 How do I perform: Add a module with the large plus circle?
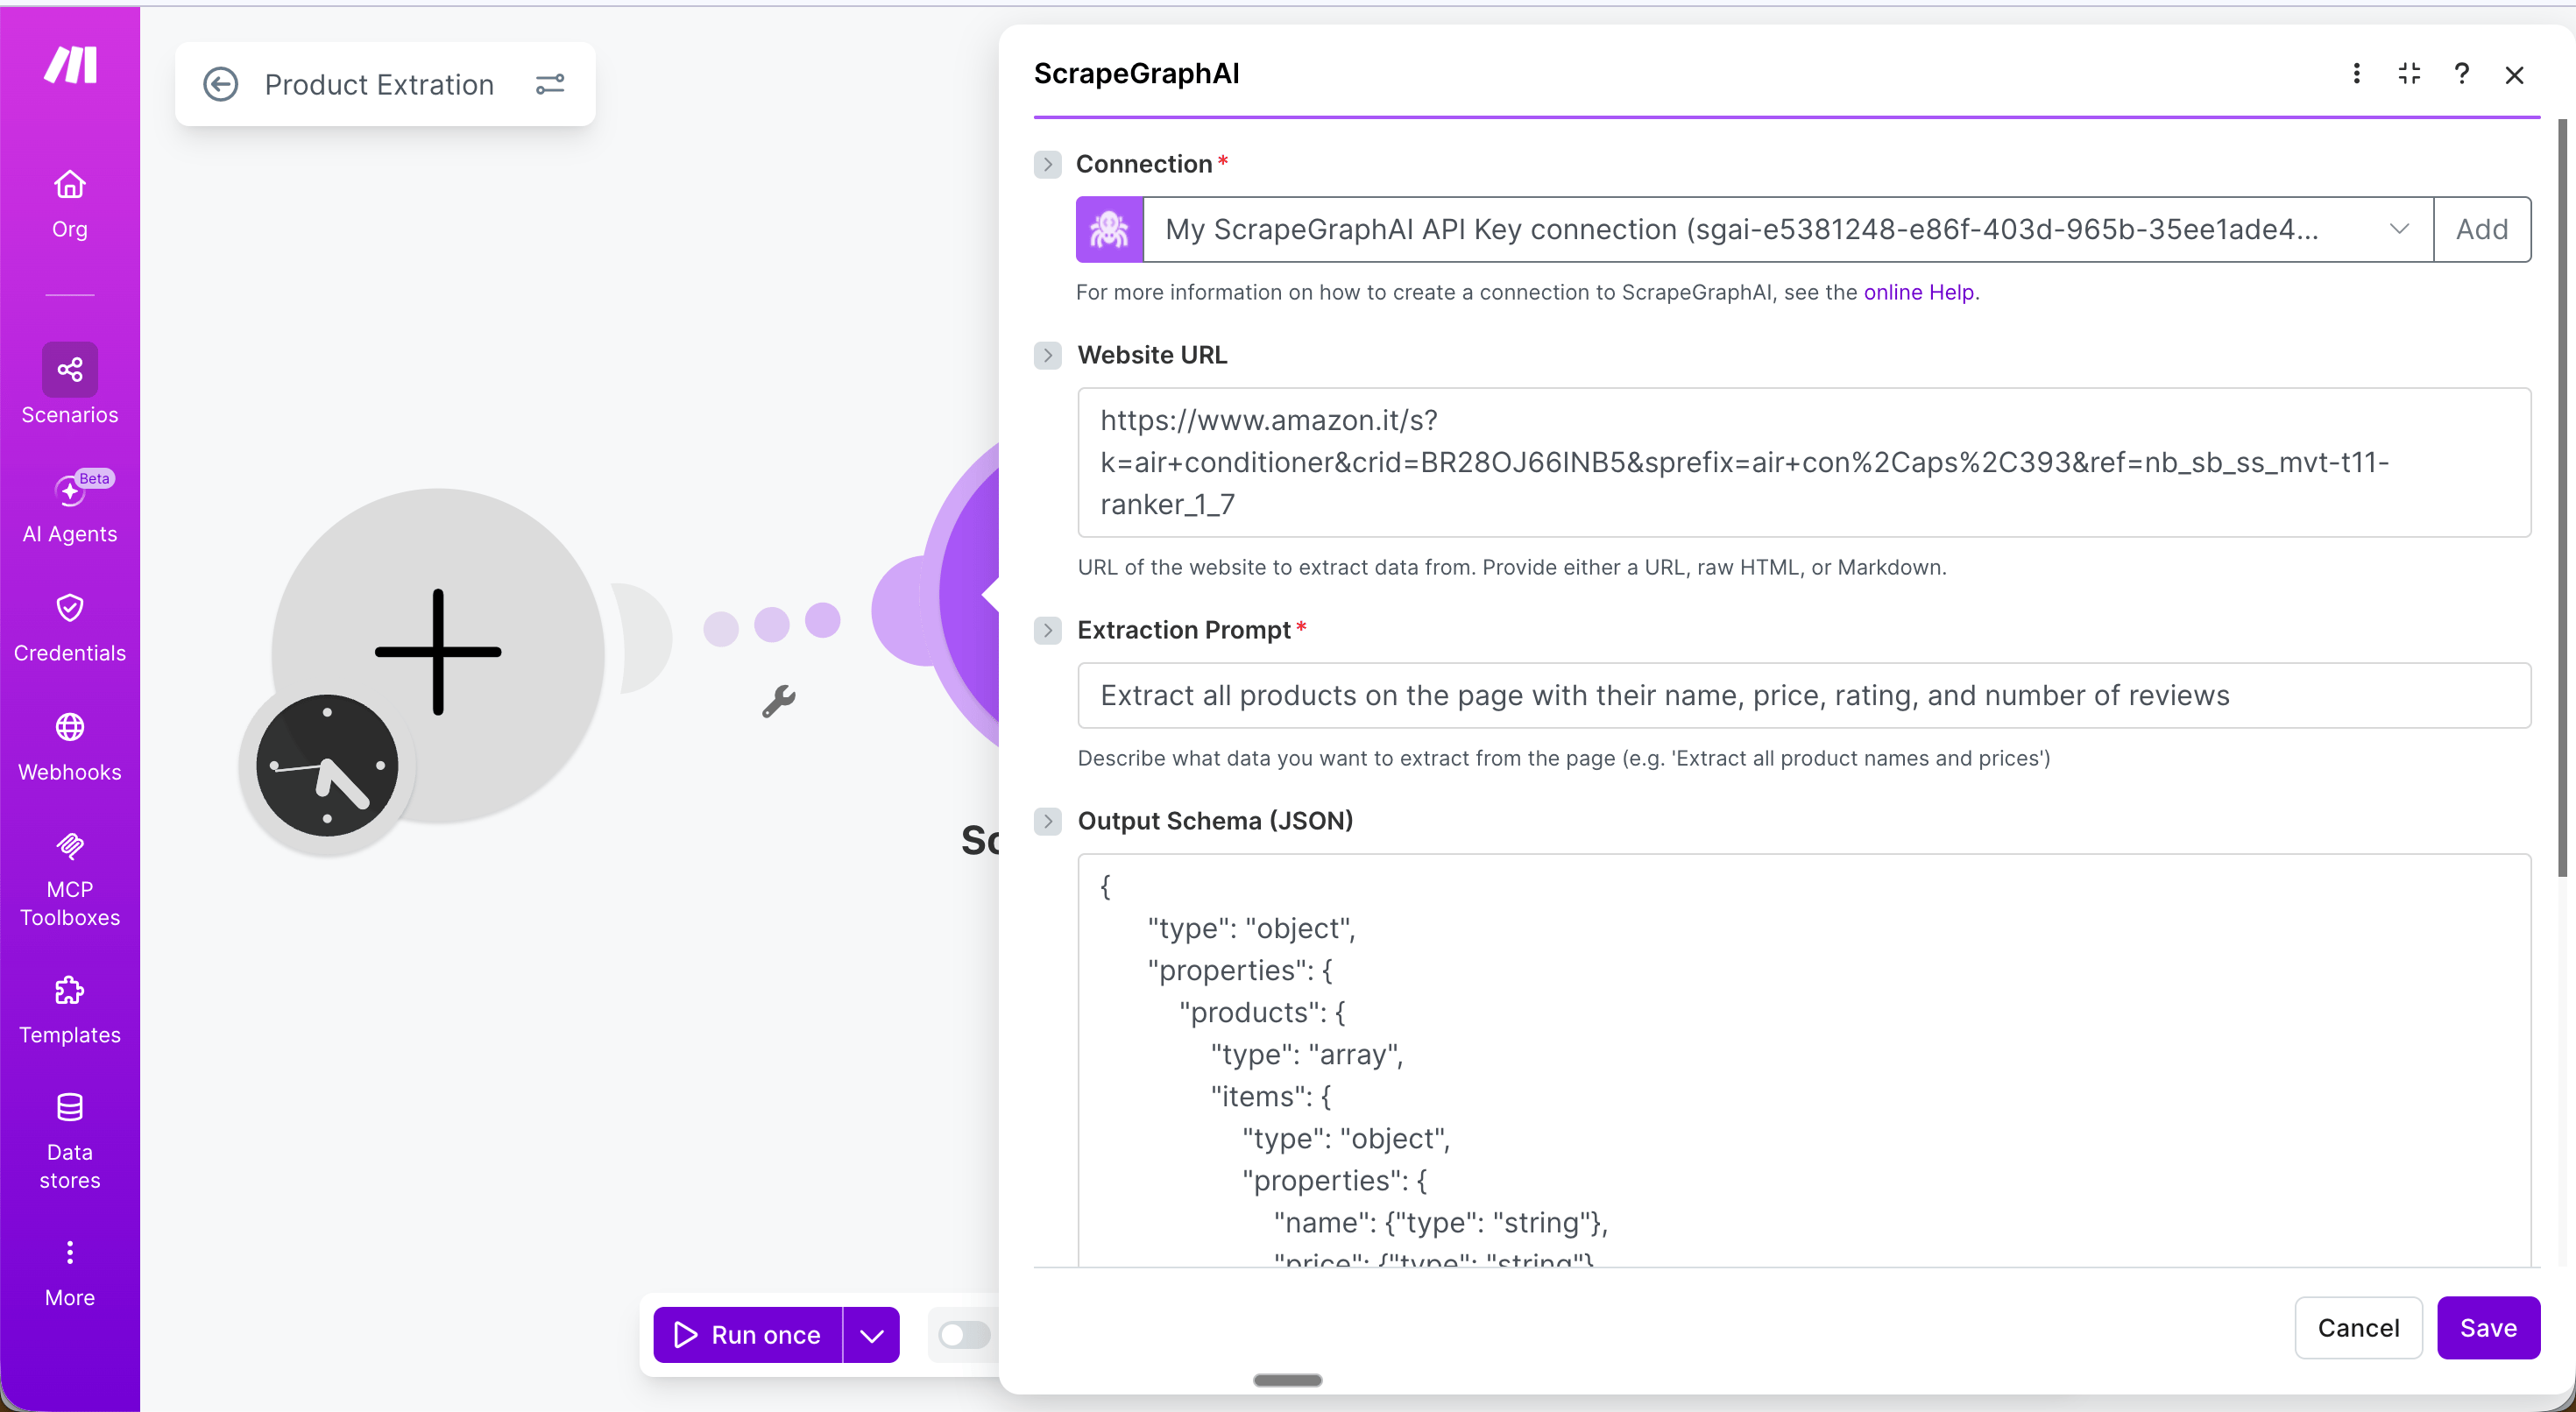click(x=438, y=653)
